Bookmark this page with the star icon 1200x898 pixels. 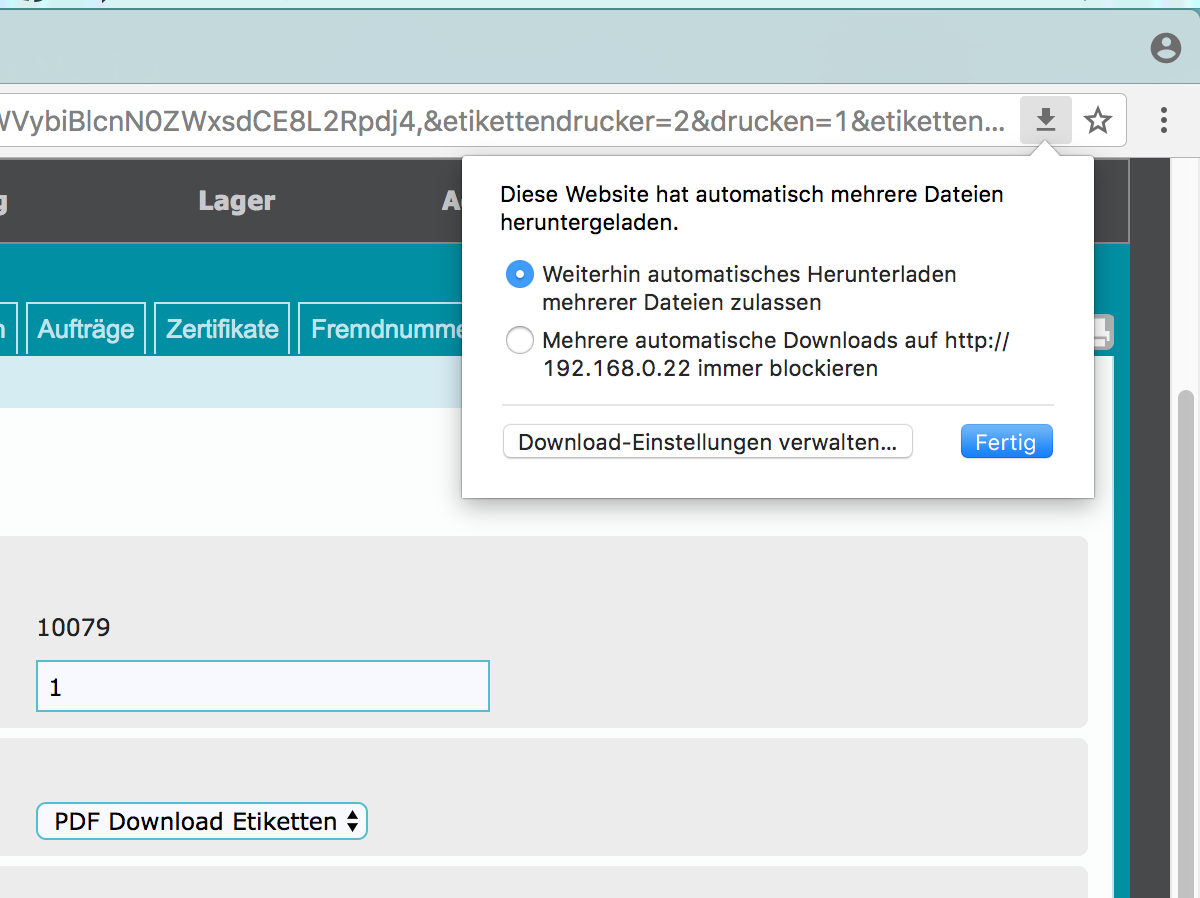(1098, 121)
